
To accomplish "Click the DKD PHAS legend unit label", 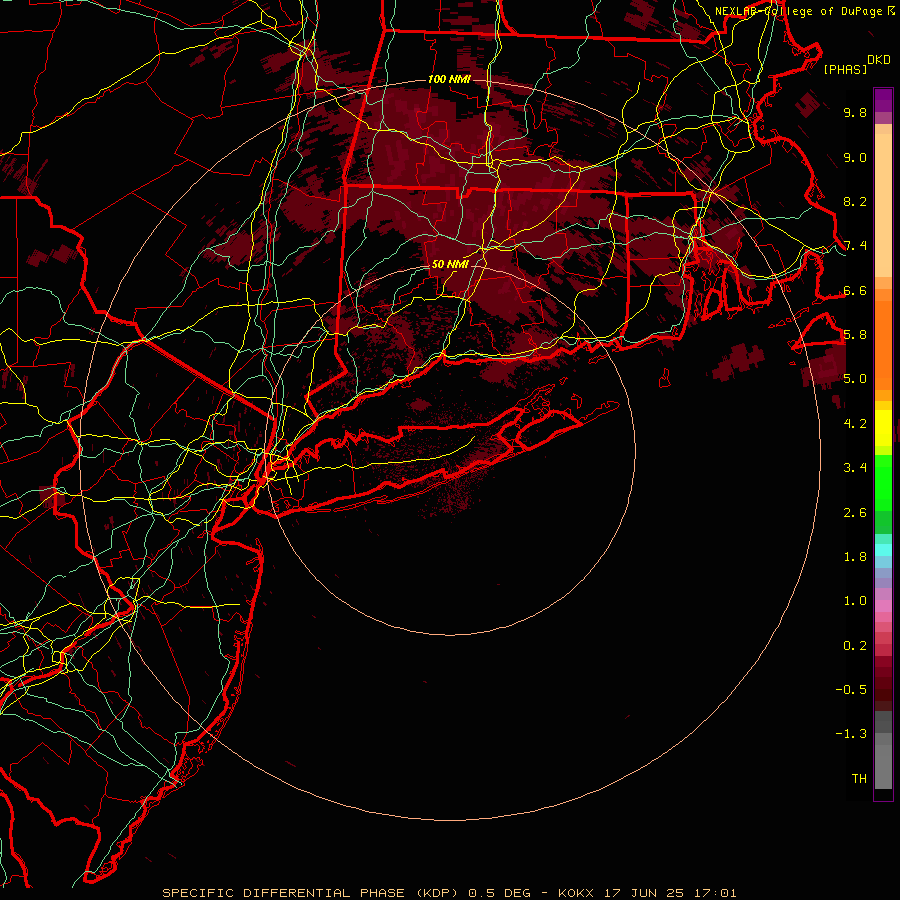I will click(857, 64).
